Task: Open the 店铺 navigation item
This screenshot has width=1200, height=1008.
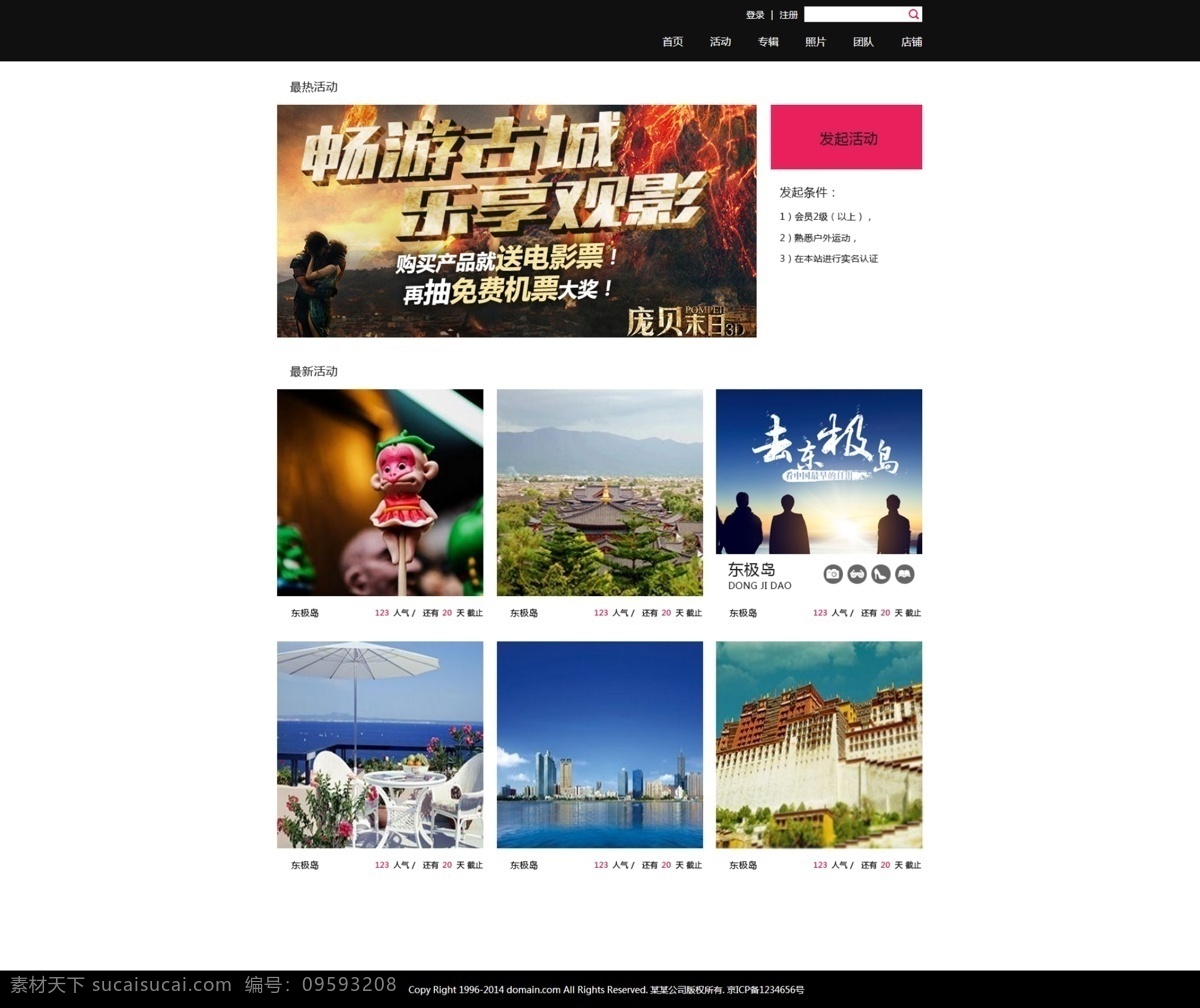Action: [911, 42]
